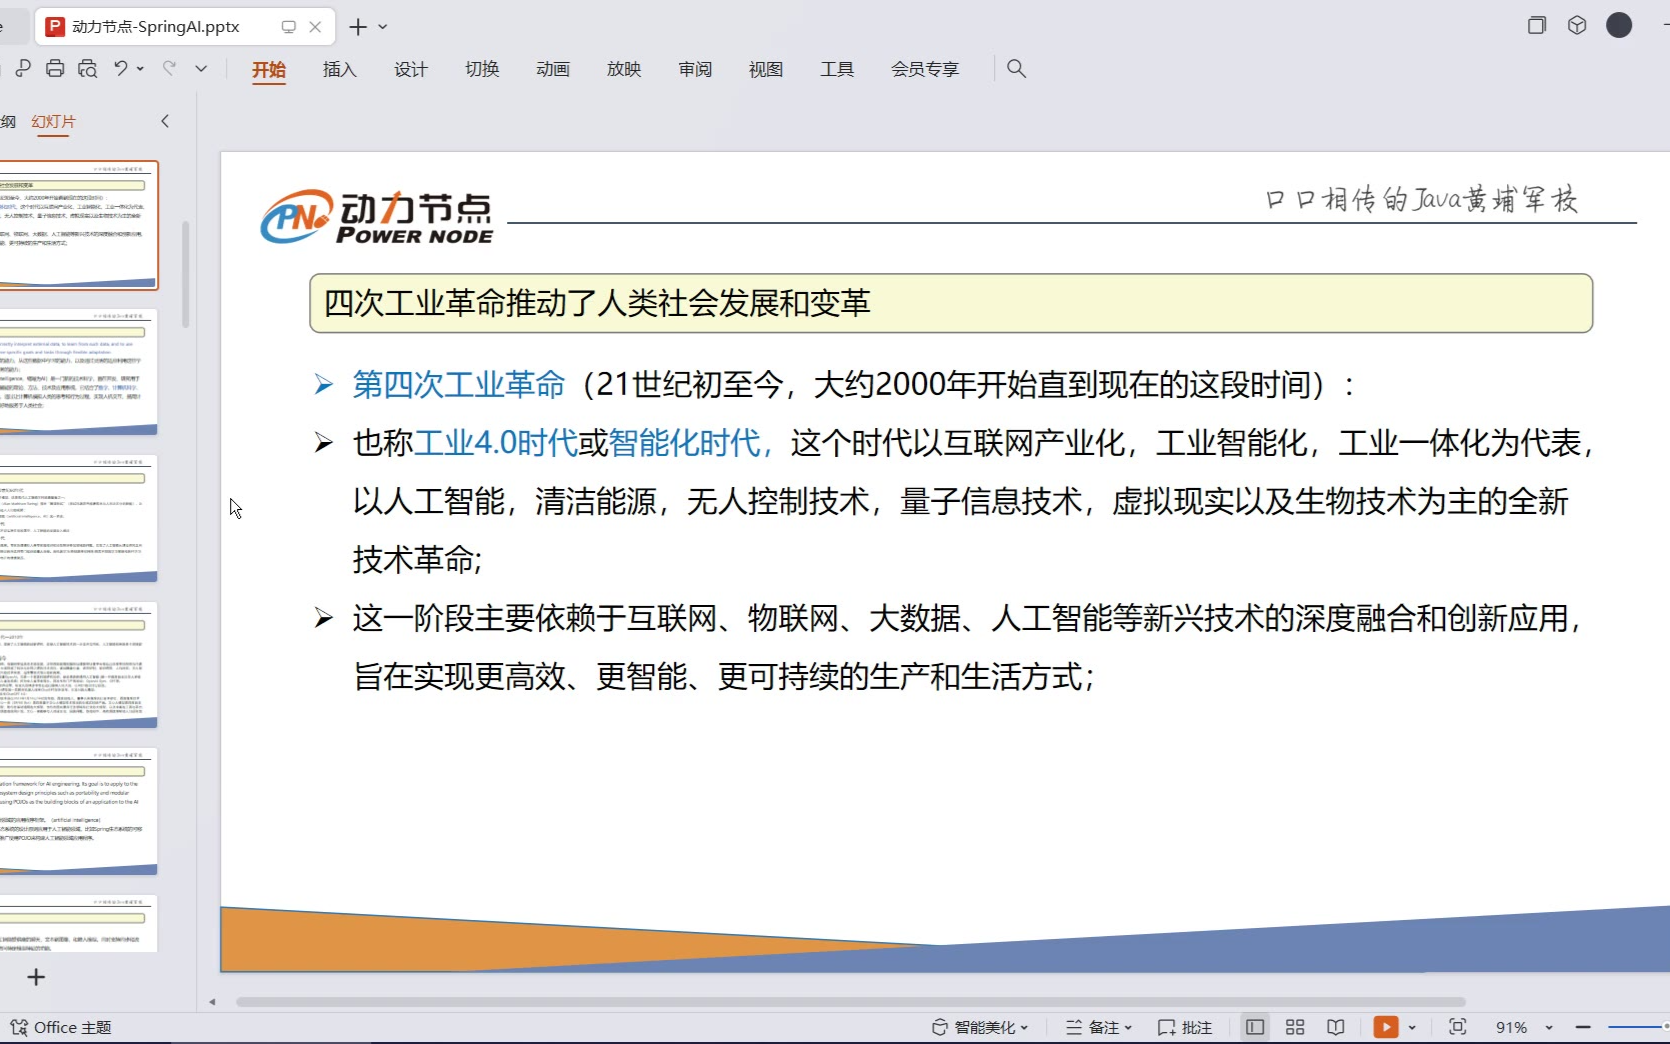Click the 会员专享 menu item

point(924,69)
